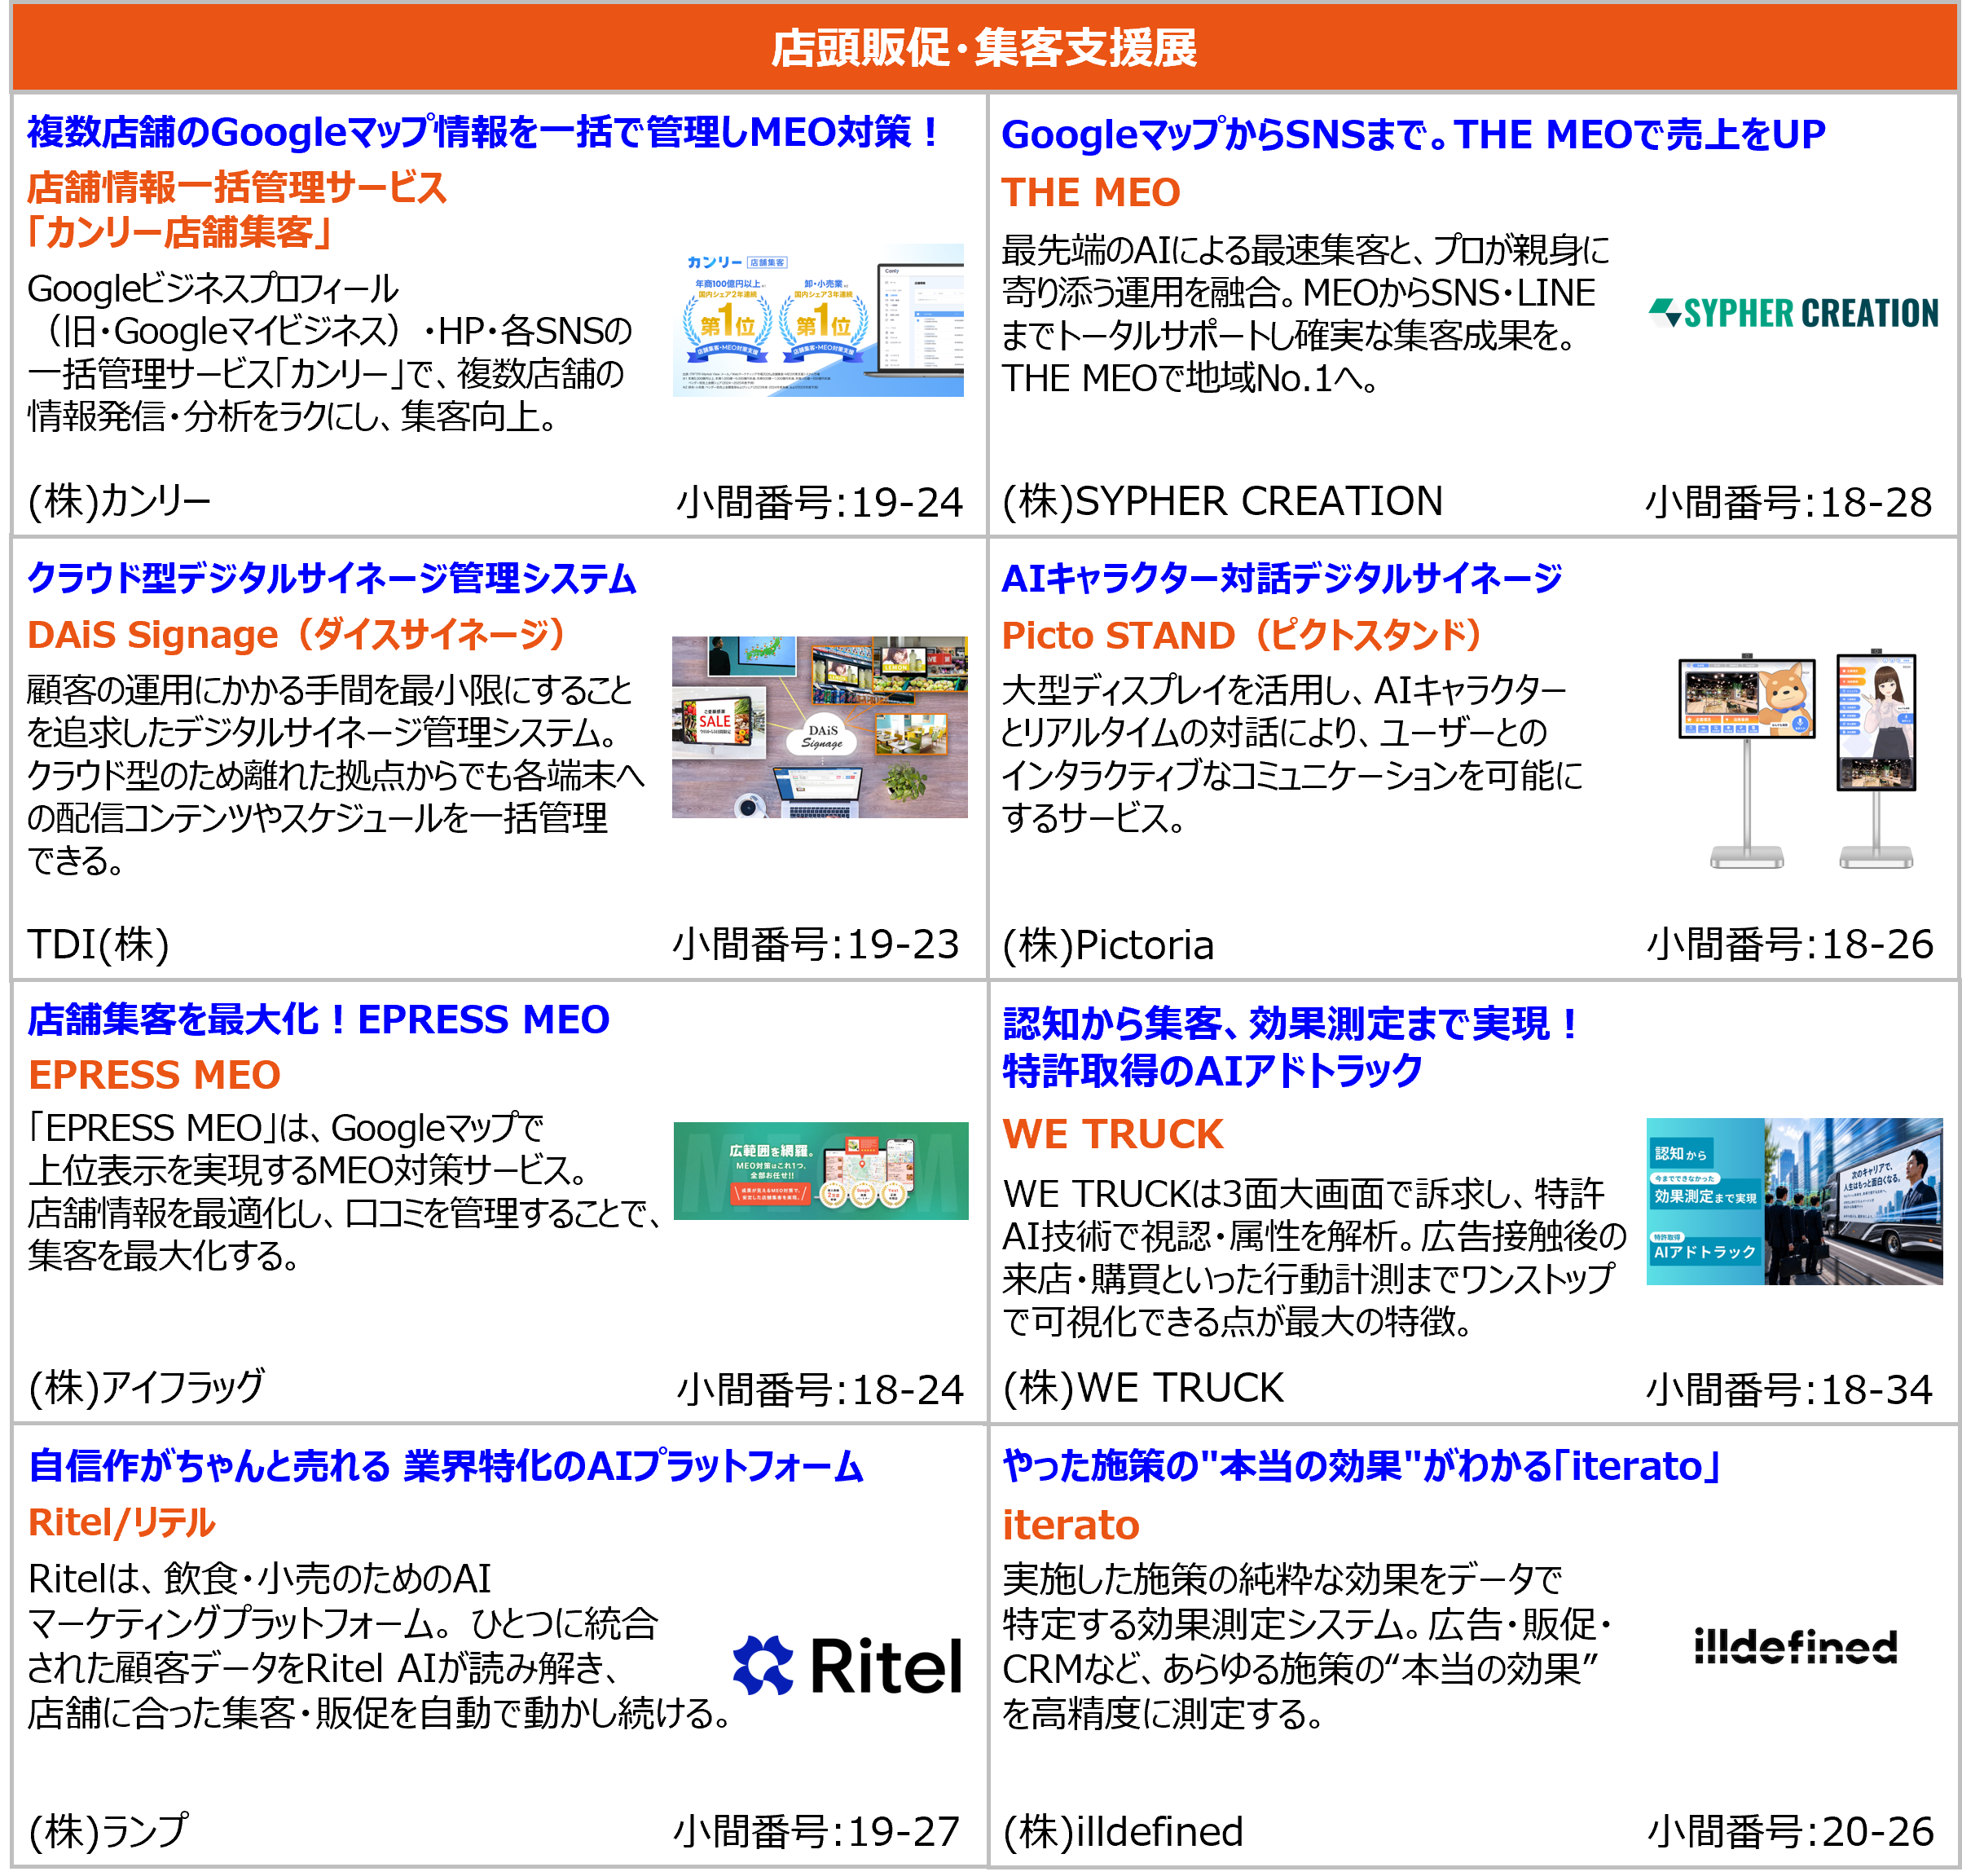
Task: Open the DAiS Signage collage image
Action: pos(819,727)
